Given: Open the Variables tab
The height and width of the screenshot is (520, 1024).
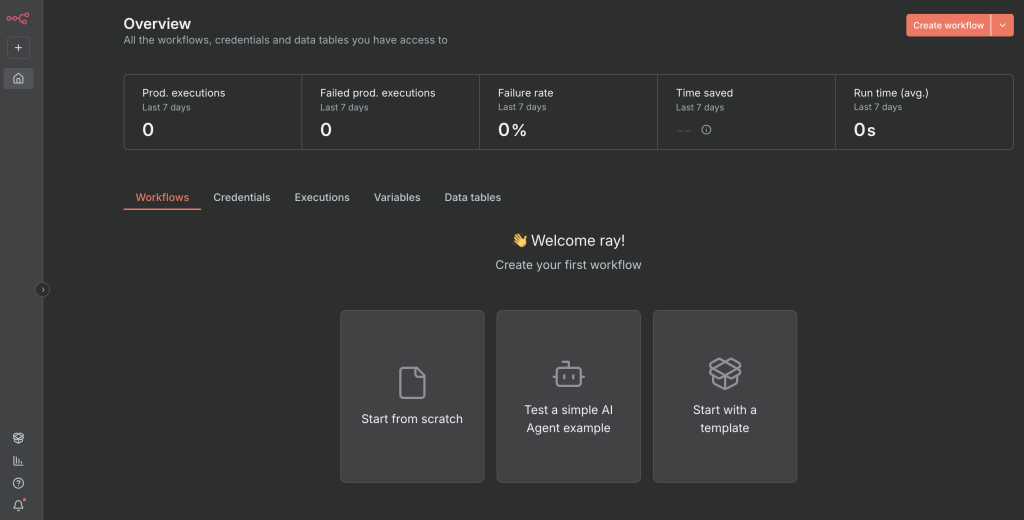Looking at the screenshot, I should (x=397, y=198).
